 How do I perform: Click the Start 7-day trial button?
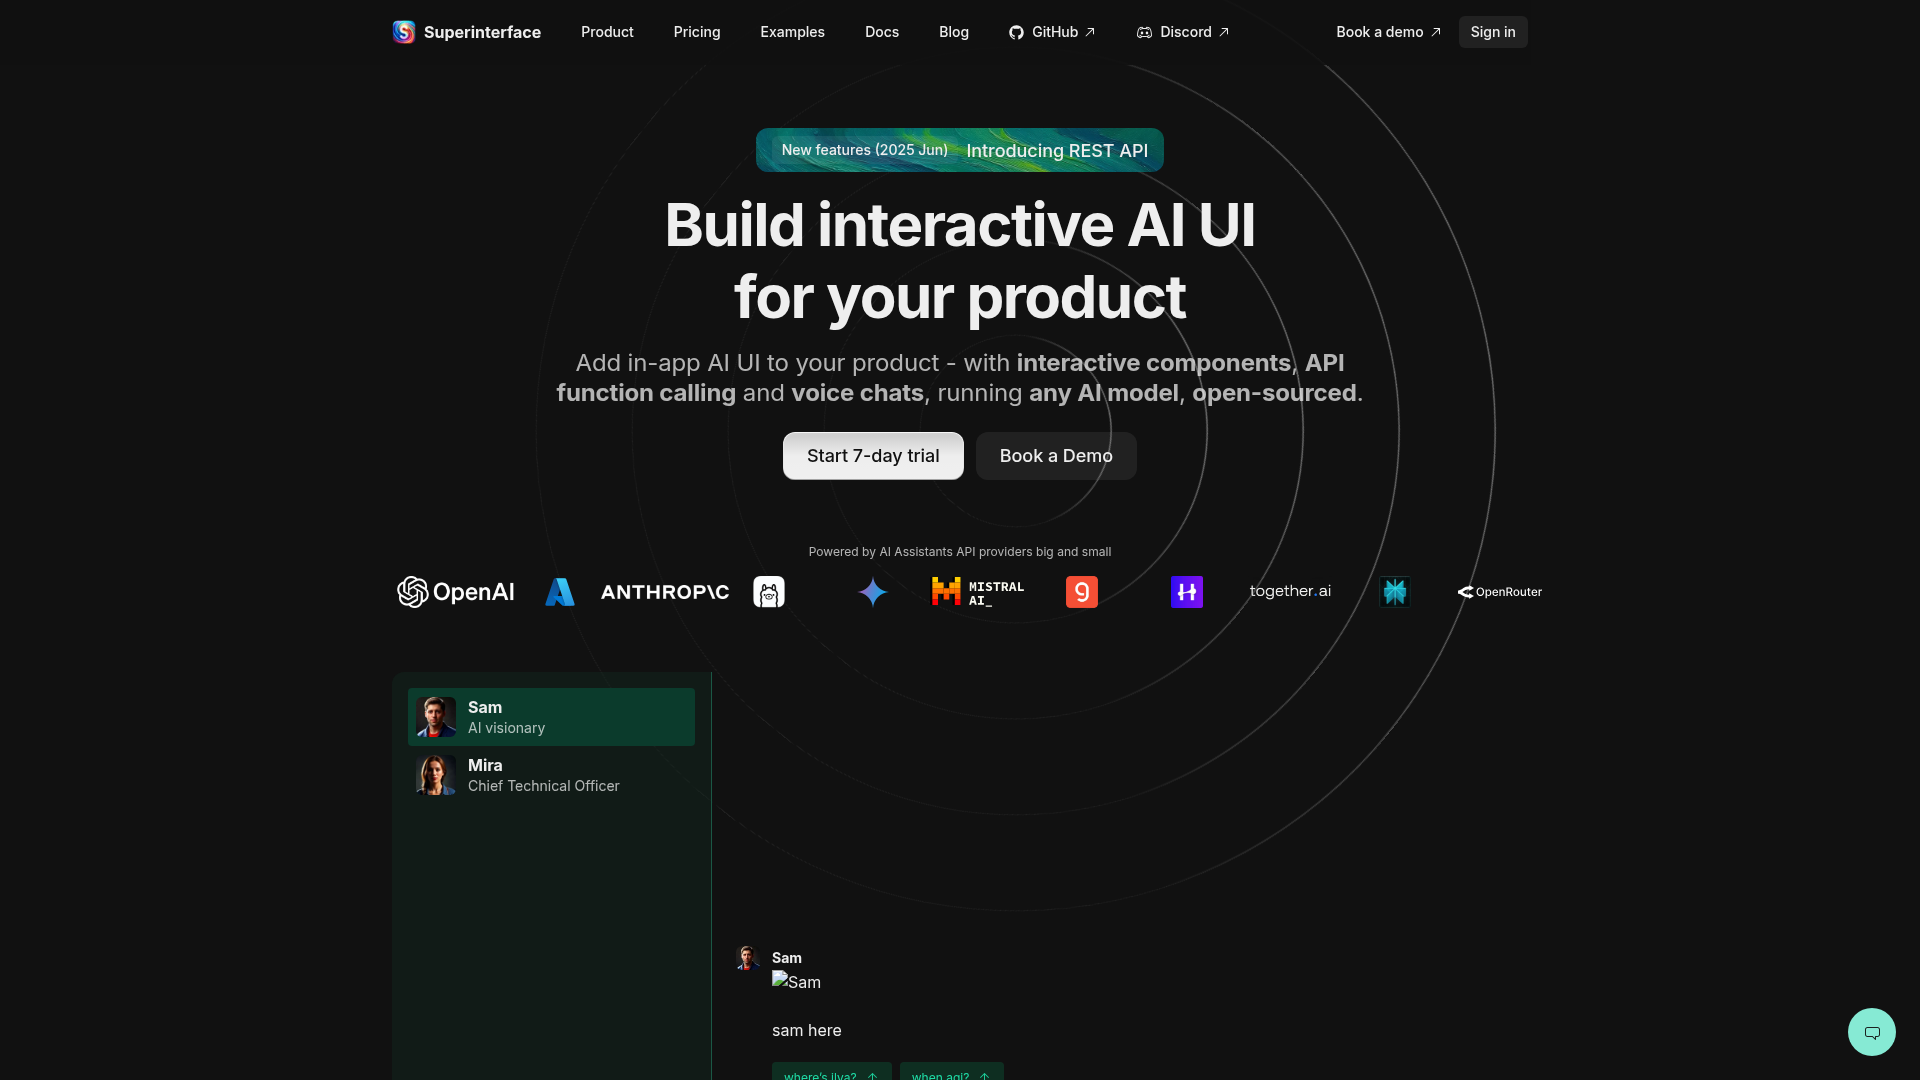(x=872, y=455)
